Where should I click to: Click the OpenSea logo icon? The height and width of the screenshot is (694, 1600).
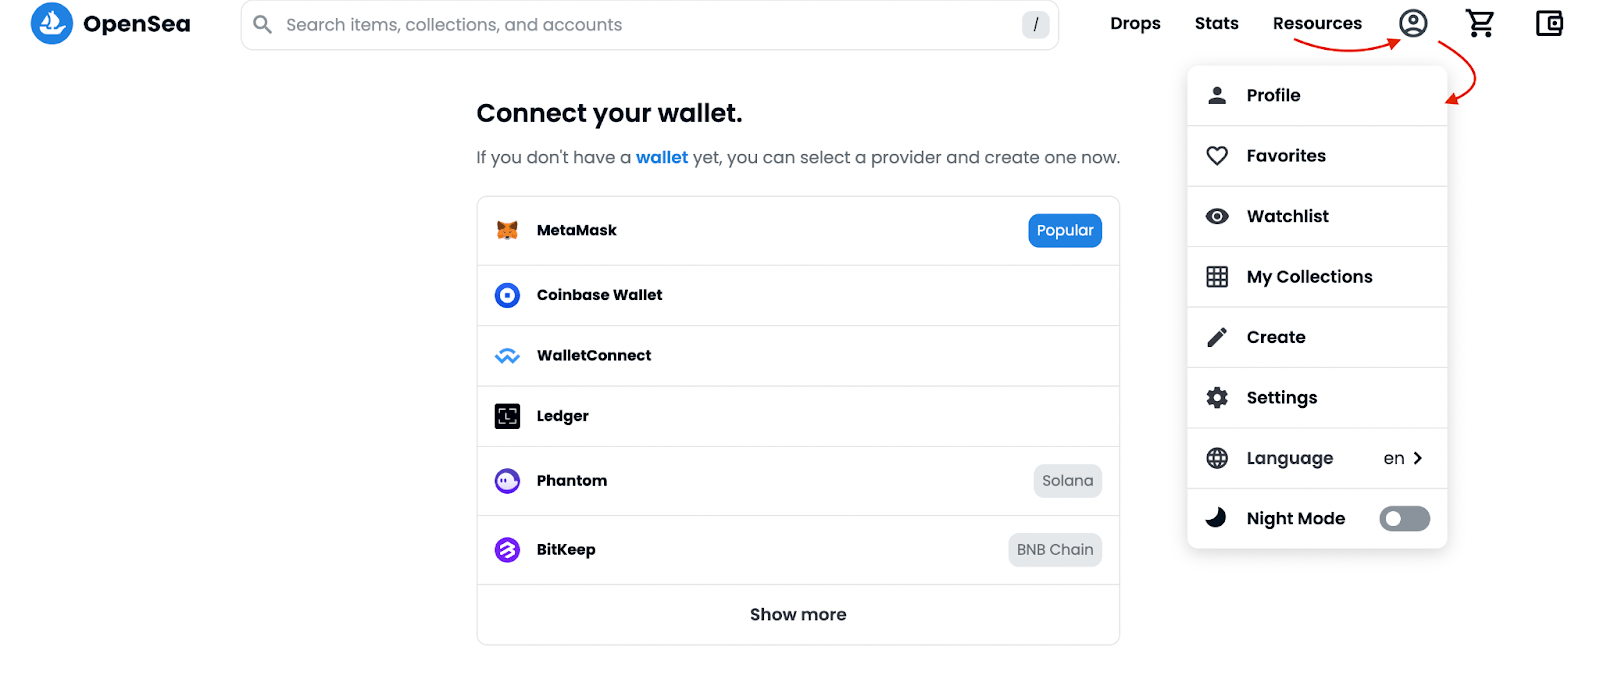point(52,23)
